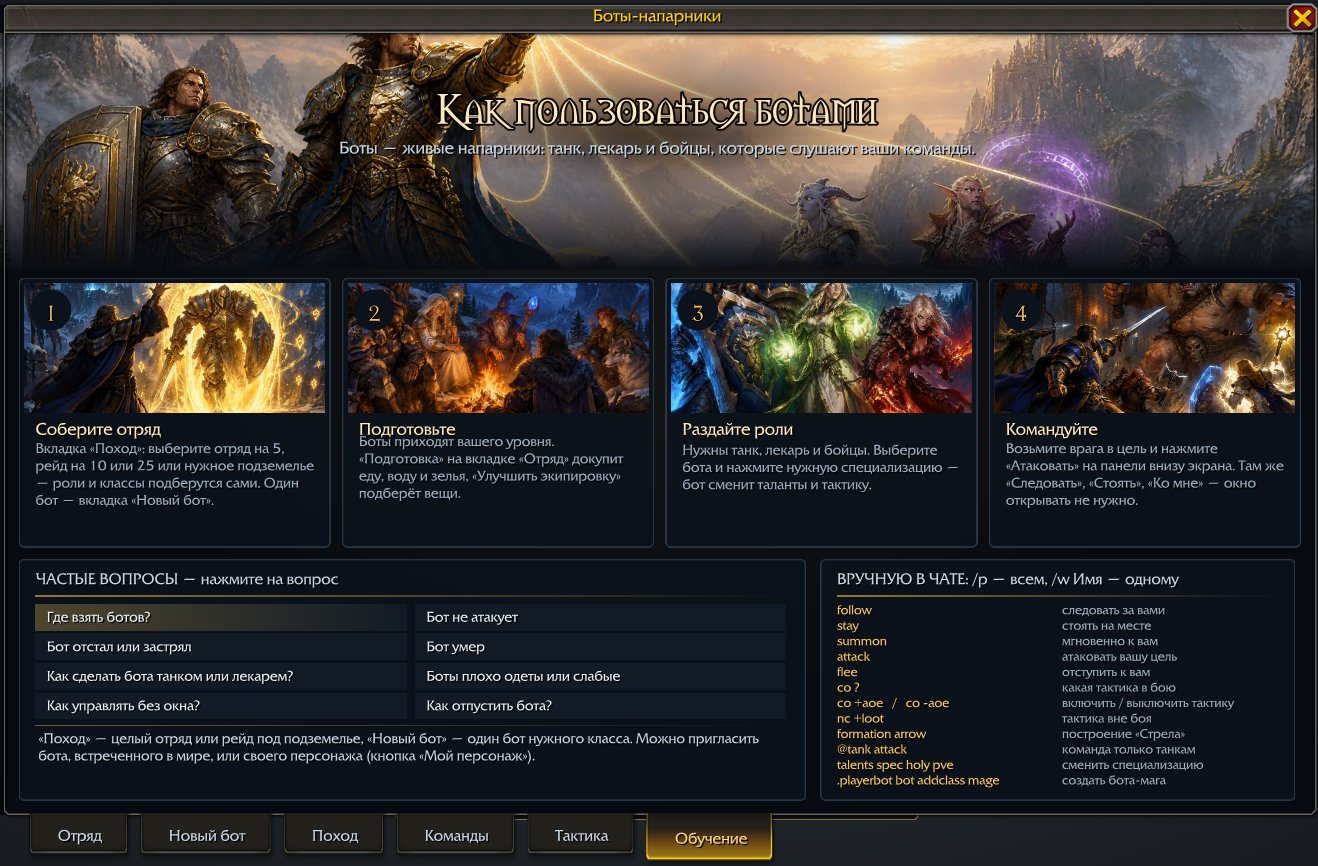This screenshot has width=1318, height=866.
Task: Click the «co +aoe / co -aoe» command
Action: point(893,703)
